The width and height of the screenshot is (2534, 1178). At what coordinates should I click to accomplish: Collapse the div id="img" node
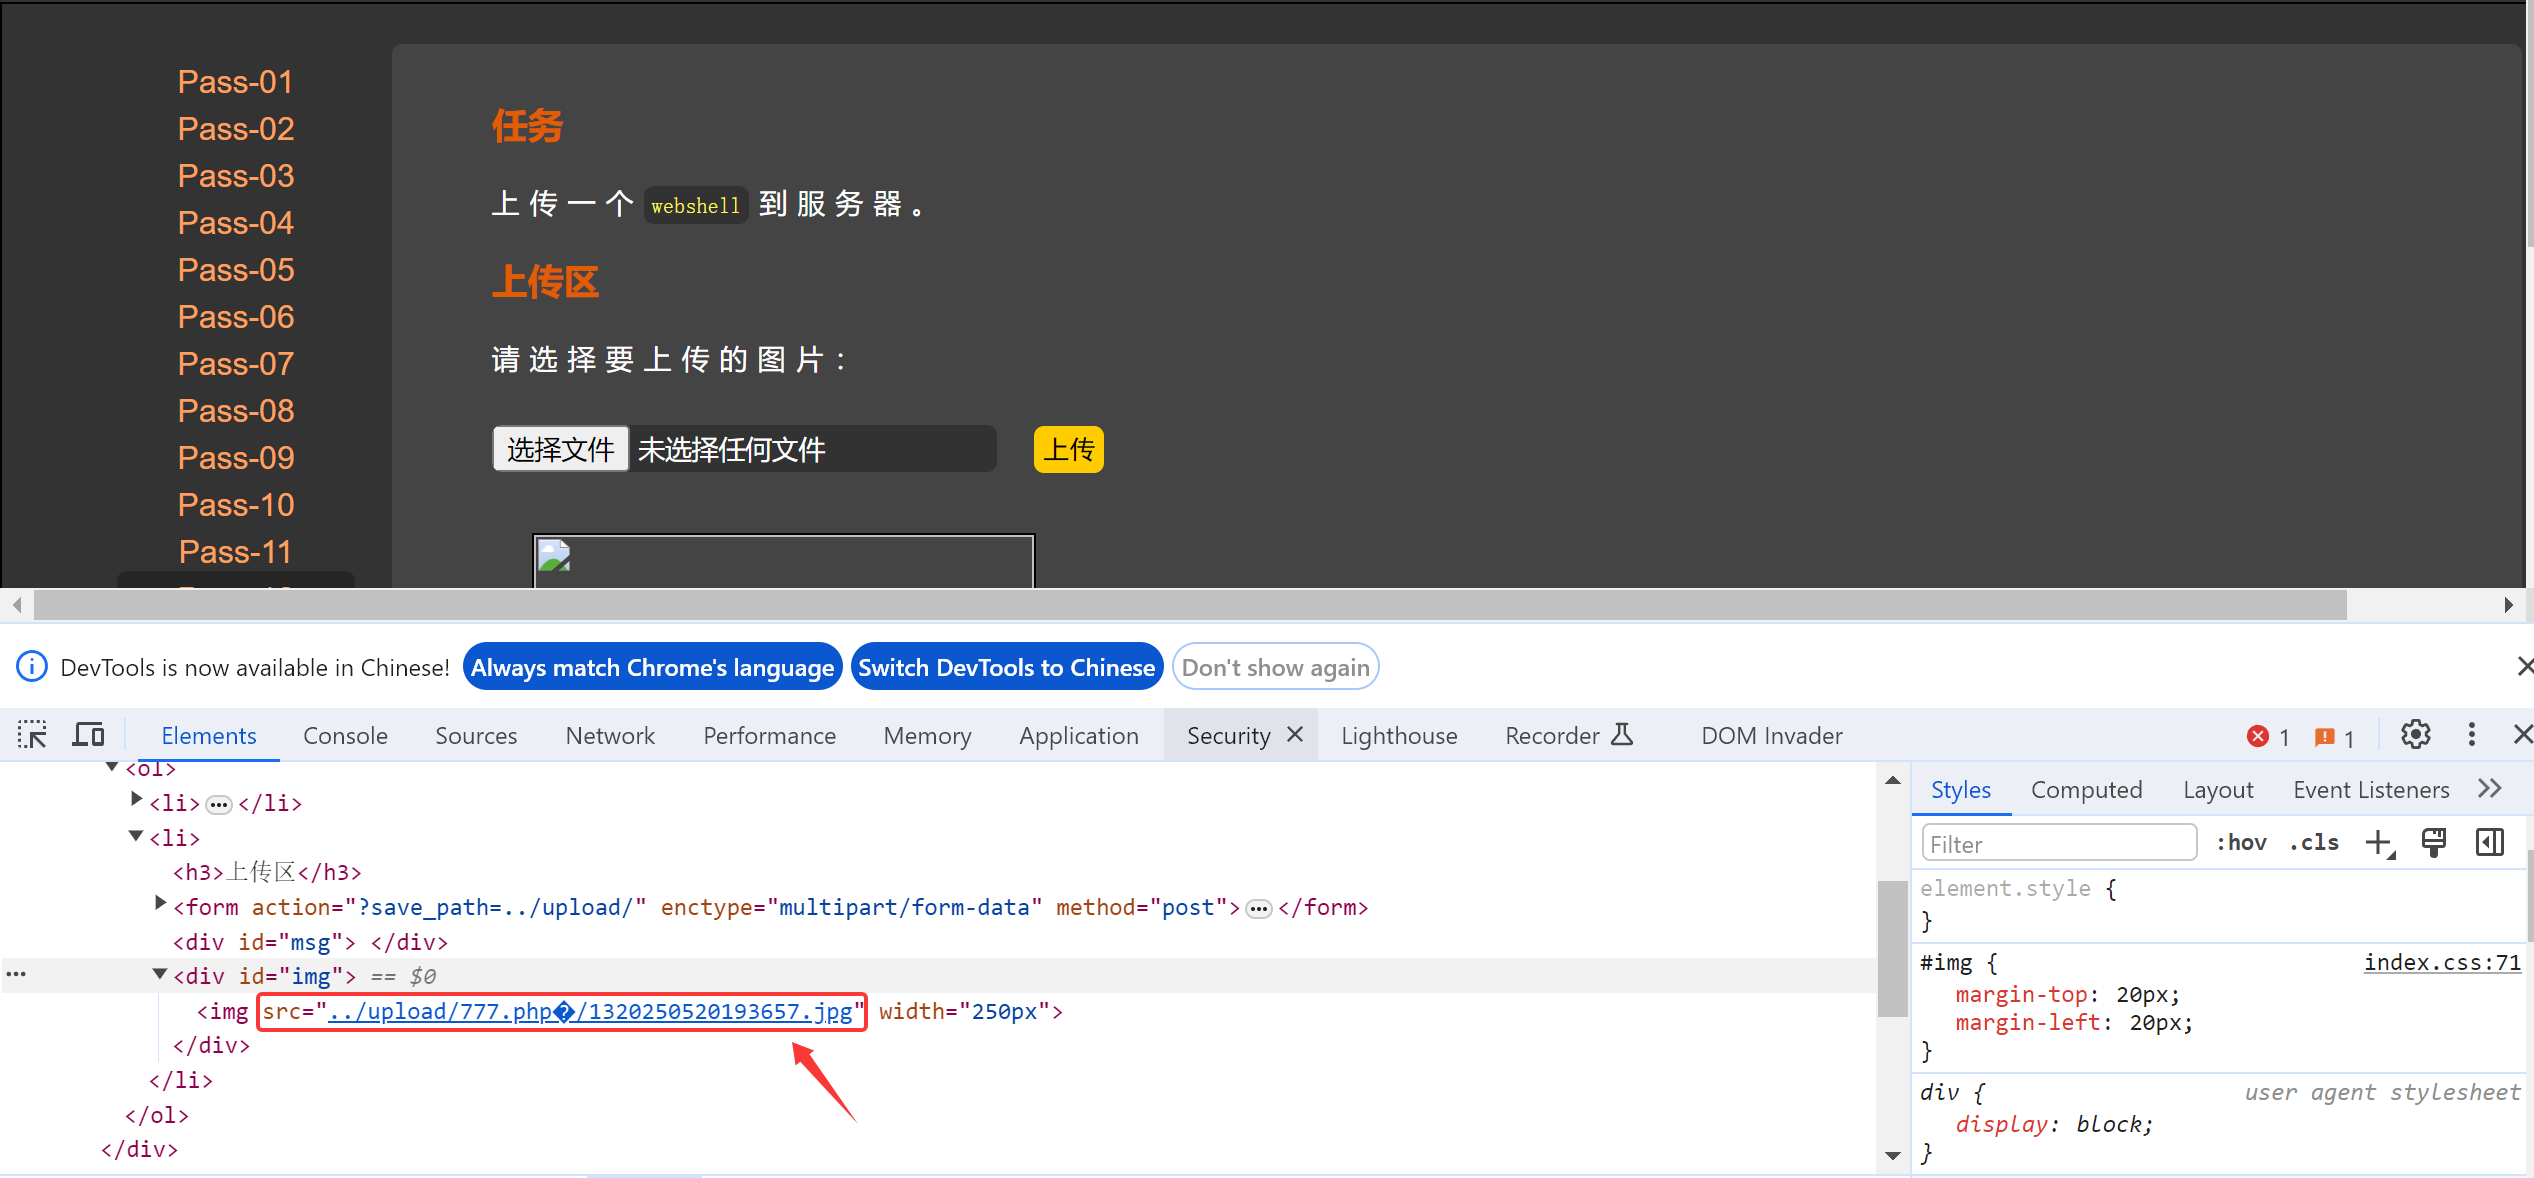(x=160, y=974)
